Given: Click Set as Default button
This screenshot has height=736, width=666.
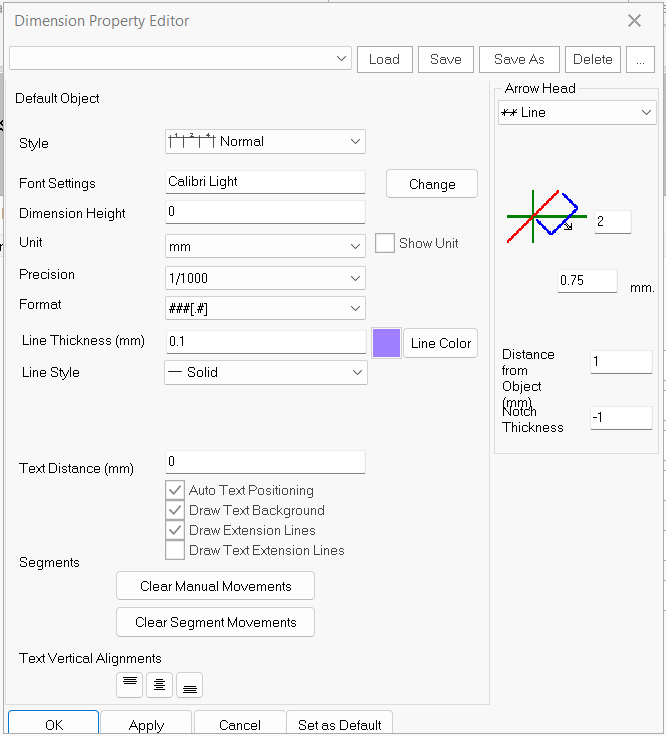Looking at the screenshot, I should click(x=339, y=725).
